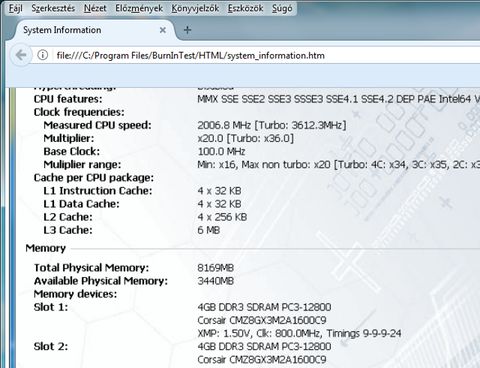This screenshot has width=480, height=368.
Task: Select the '6 MB' value
Action: (209, 230)
